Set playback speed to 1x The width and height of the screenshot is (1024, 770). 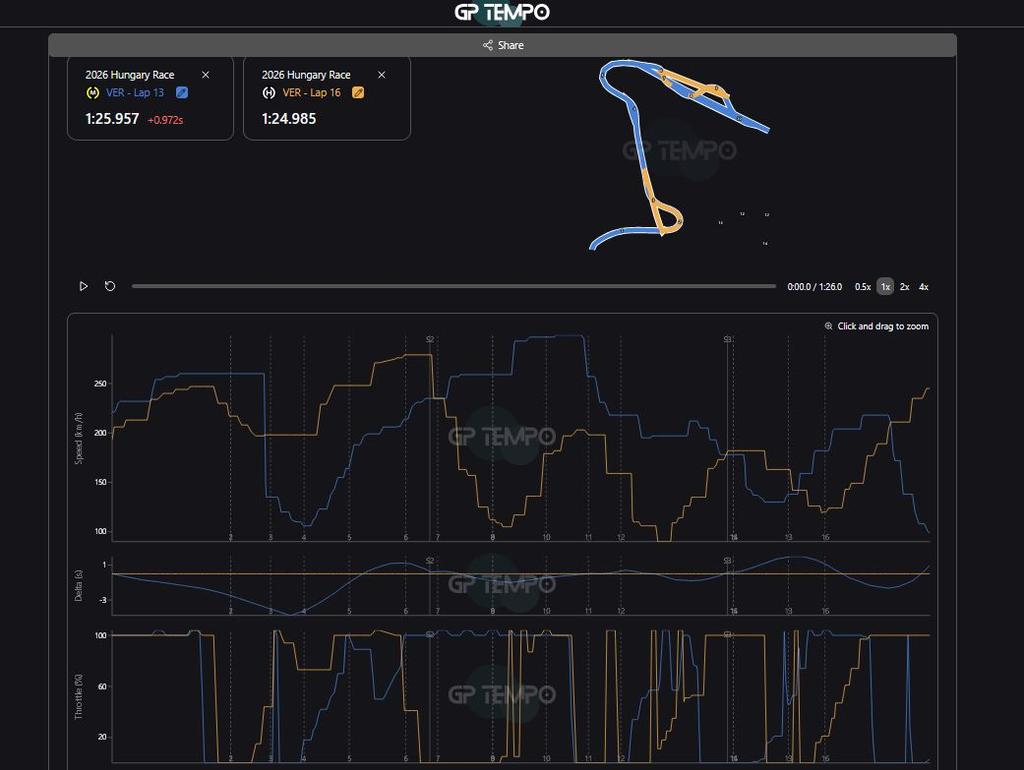(x=885, y=287)
